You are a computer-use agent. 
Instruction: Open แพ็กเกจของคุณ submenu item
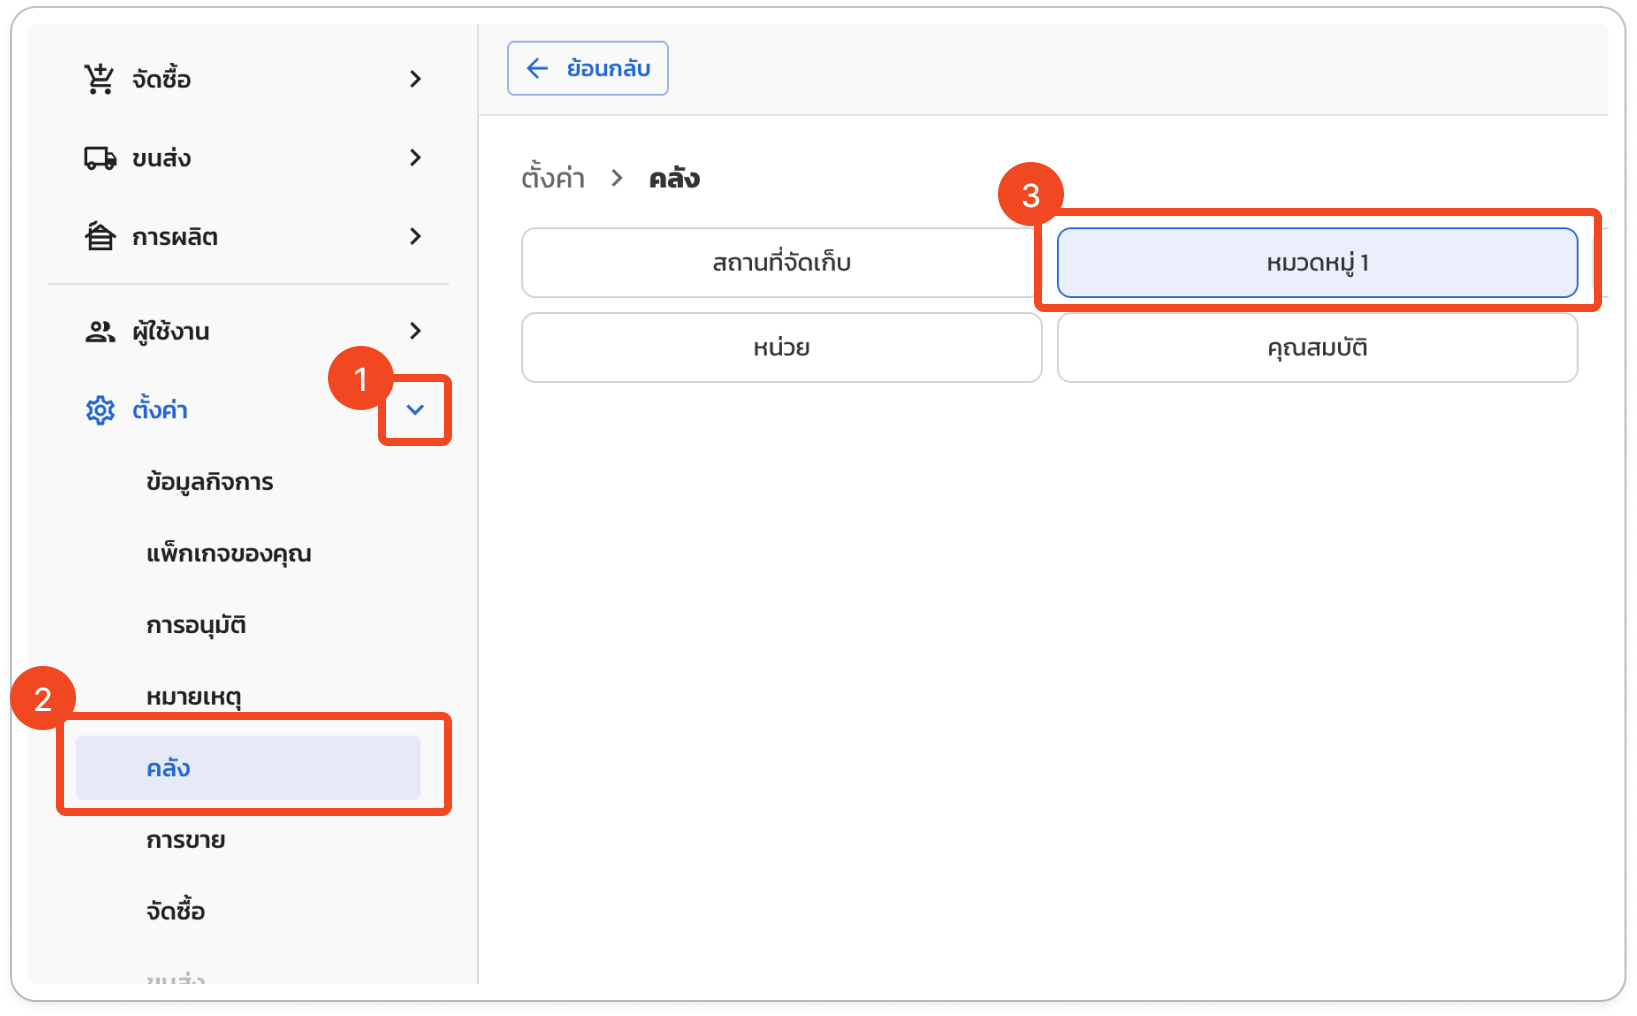[228, 554]
